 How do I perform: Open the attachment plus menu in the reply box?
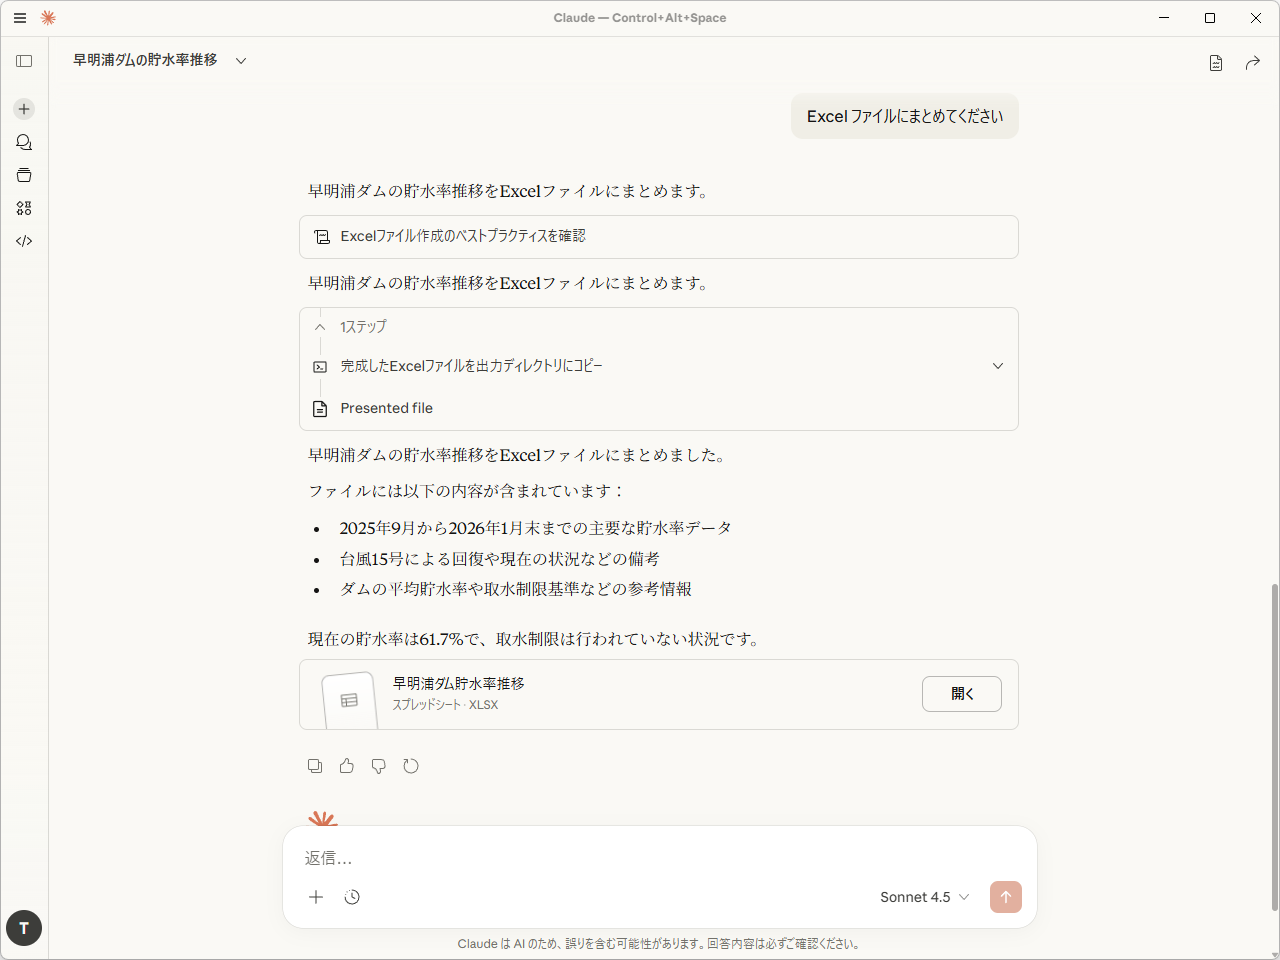[316, 897]
